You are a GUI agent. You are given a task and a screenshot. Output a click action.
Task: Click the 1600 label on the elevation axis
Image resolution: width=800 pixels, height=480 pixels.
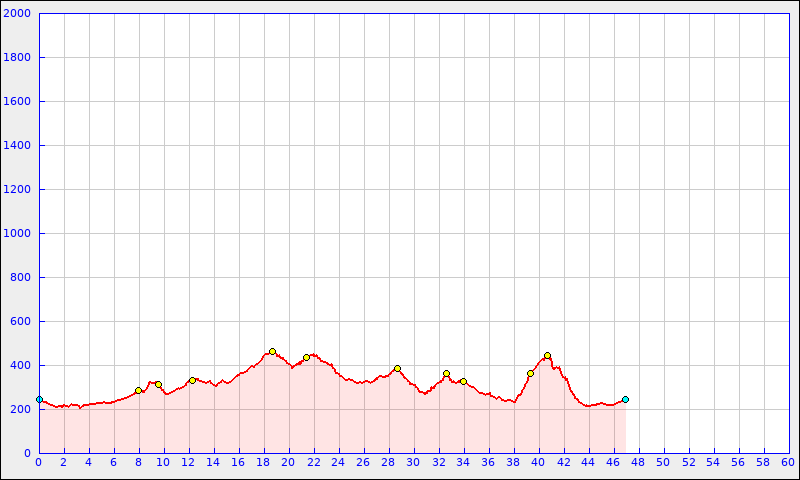tap(18, 102)
